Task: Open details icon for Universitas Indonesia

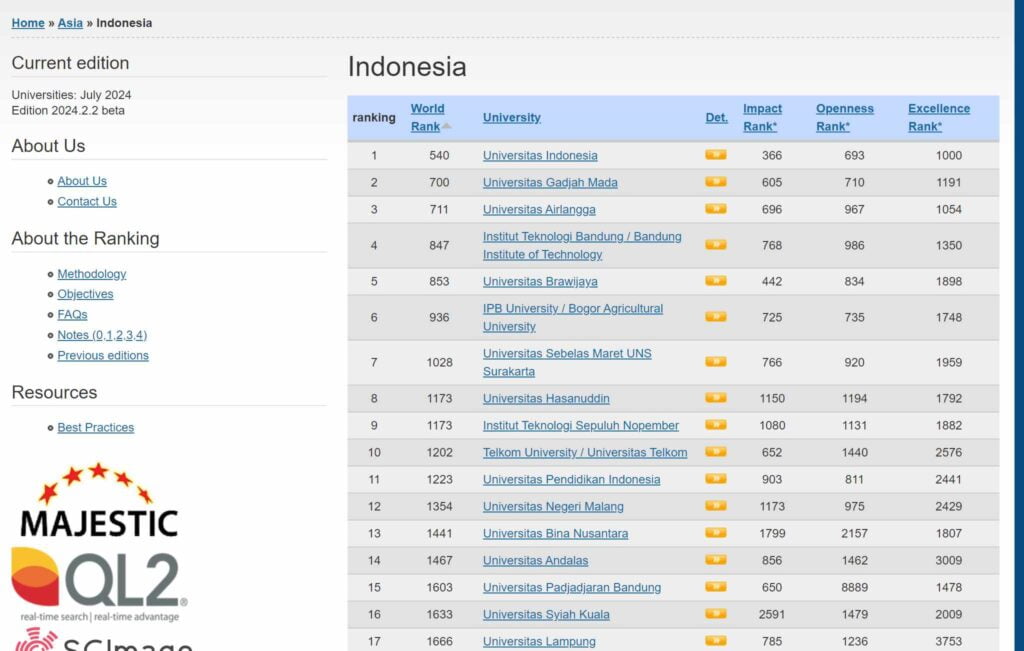Action: point(715,156)
